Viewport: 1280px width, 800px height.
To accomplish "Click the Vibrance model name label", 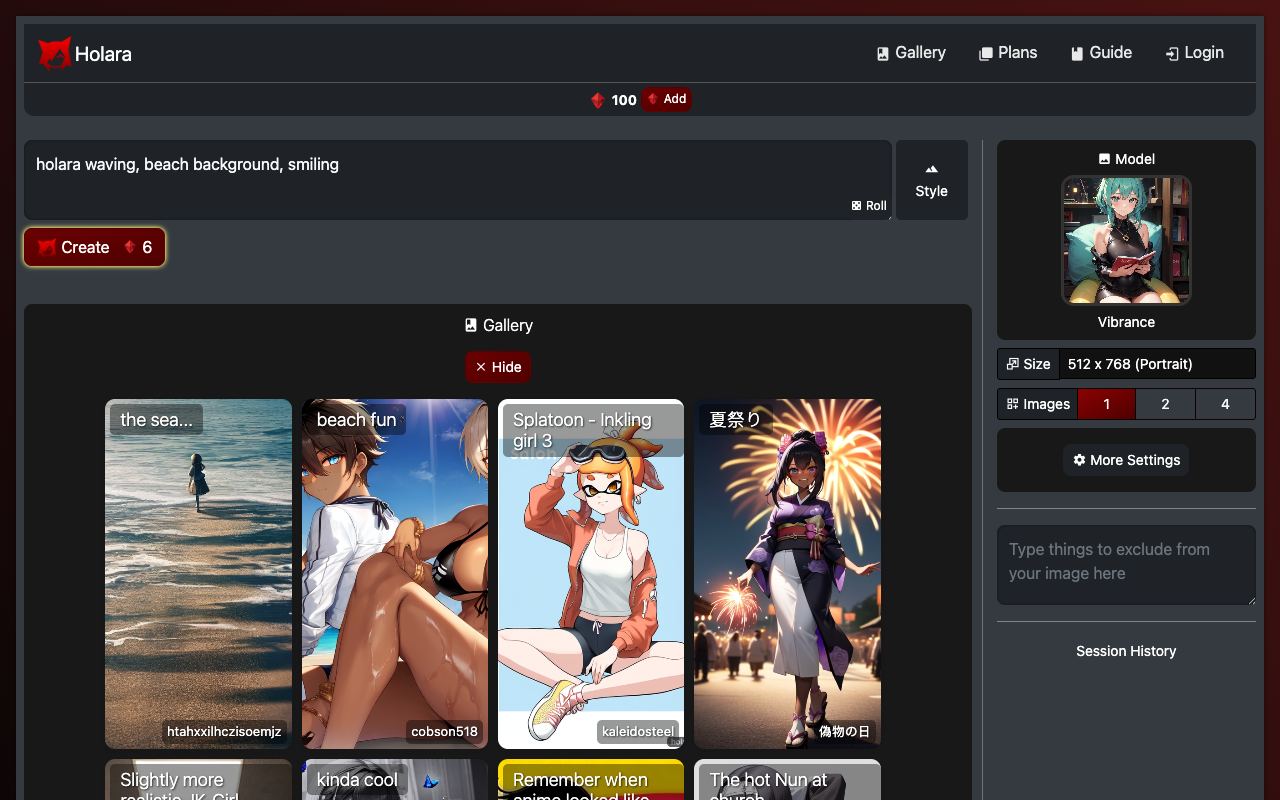I will [1126, 322].
